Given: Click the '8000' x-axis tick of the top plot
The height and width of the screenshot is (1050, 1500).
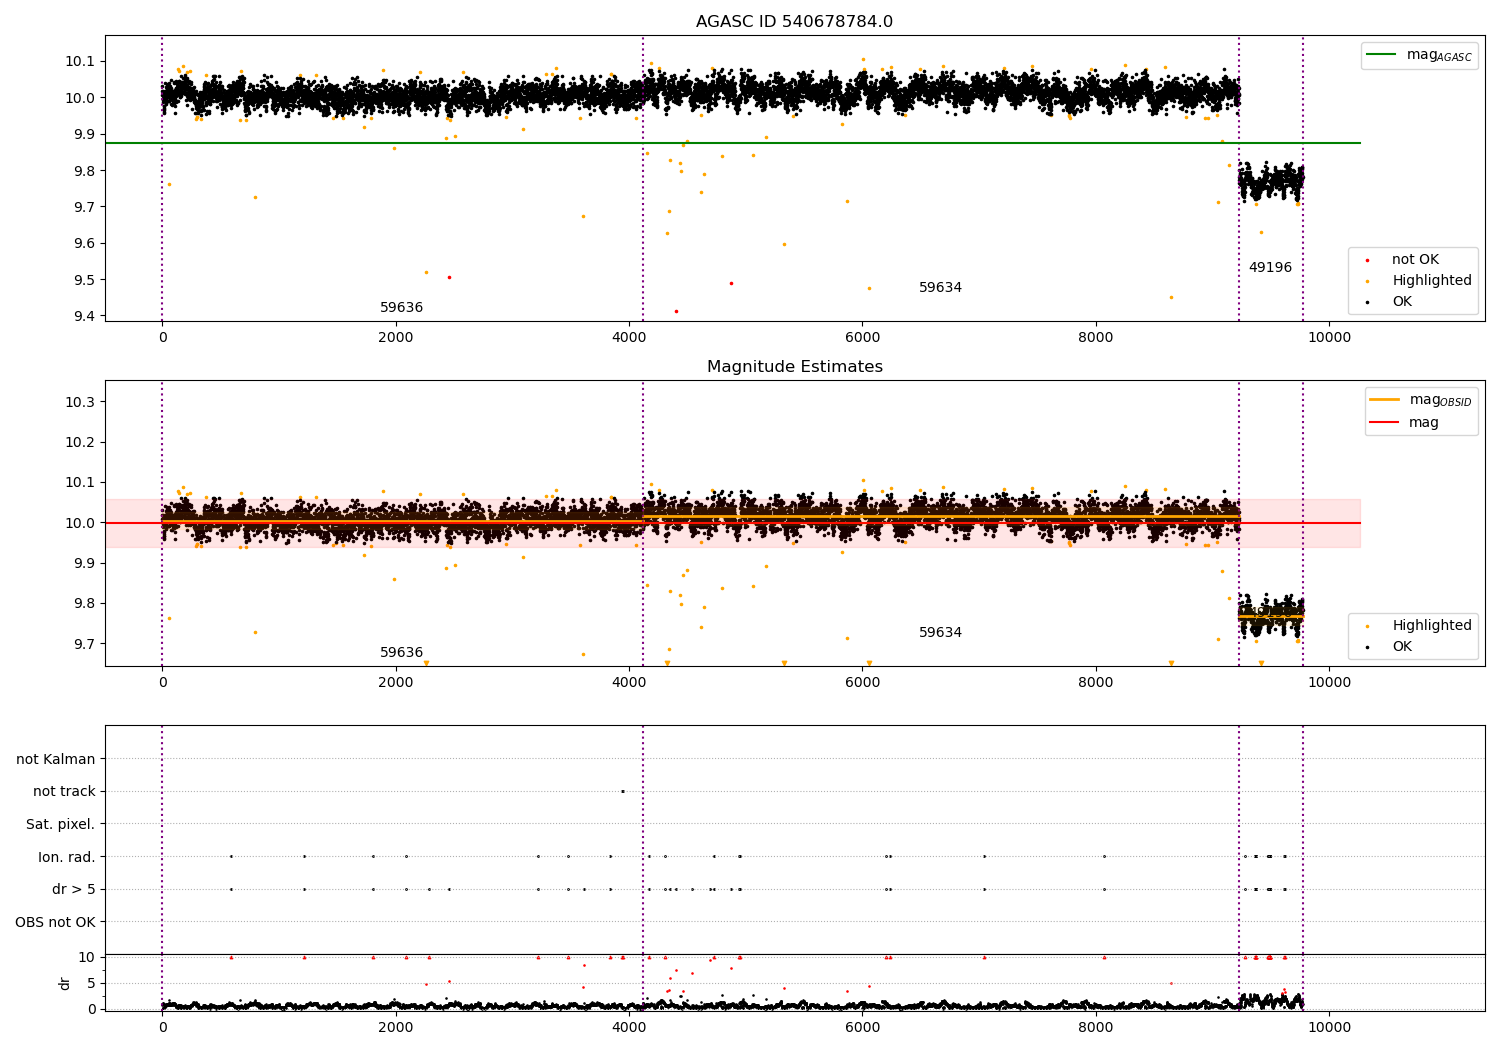Looking at the screenshot, I should coord(1096,338).
